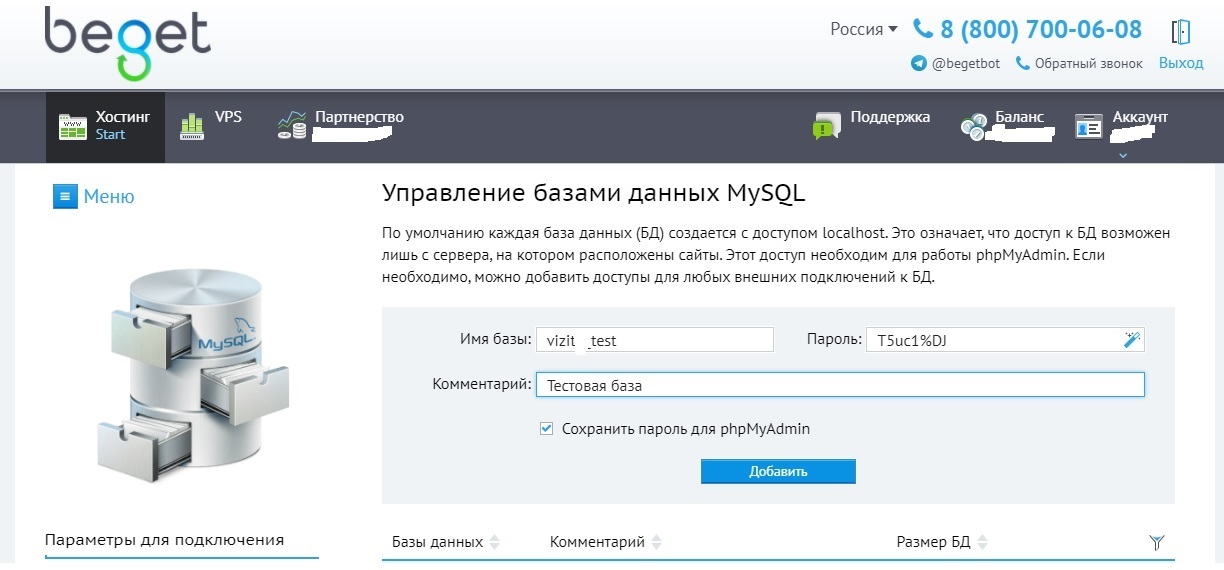Viewport: 1224px width, 570px height.
Task: Request a callback via Обратный звонок
Action: coord(1088,63)
